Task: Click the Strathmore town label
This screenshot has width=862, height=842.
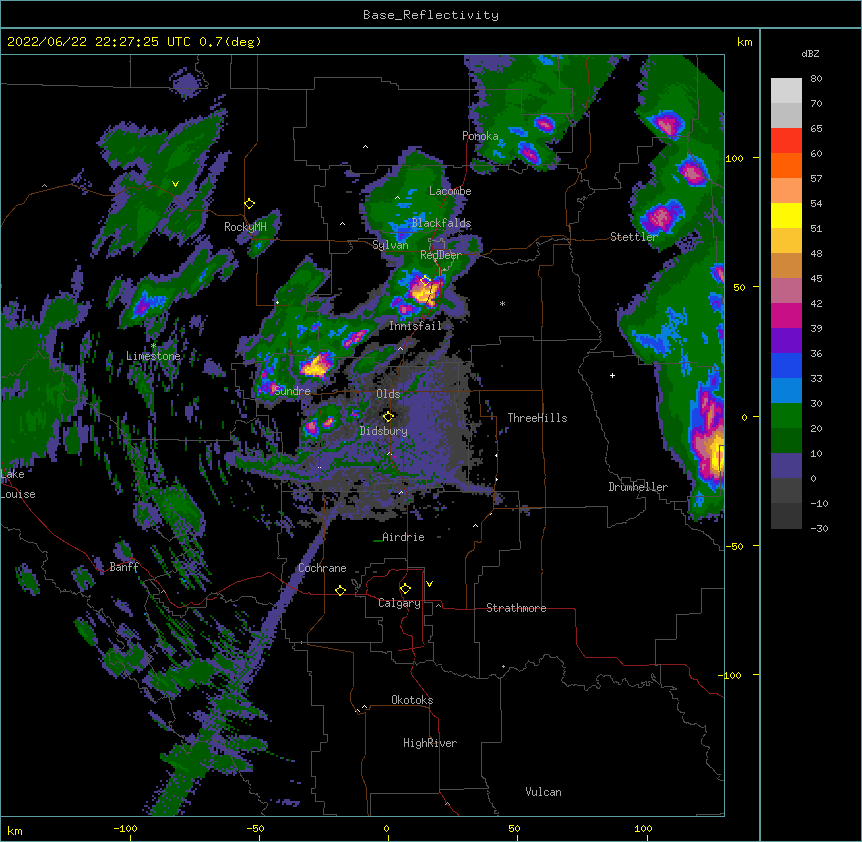Action: coord(516,608)
